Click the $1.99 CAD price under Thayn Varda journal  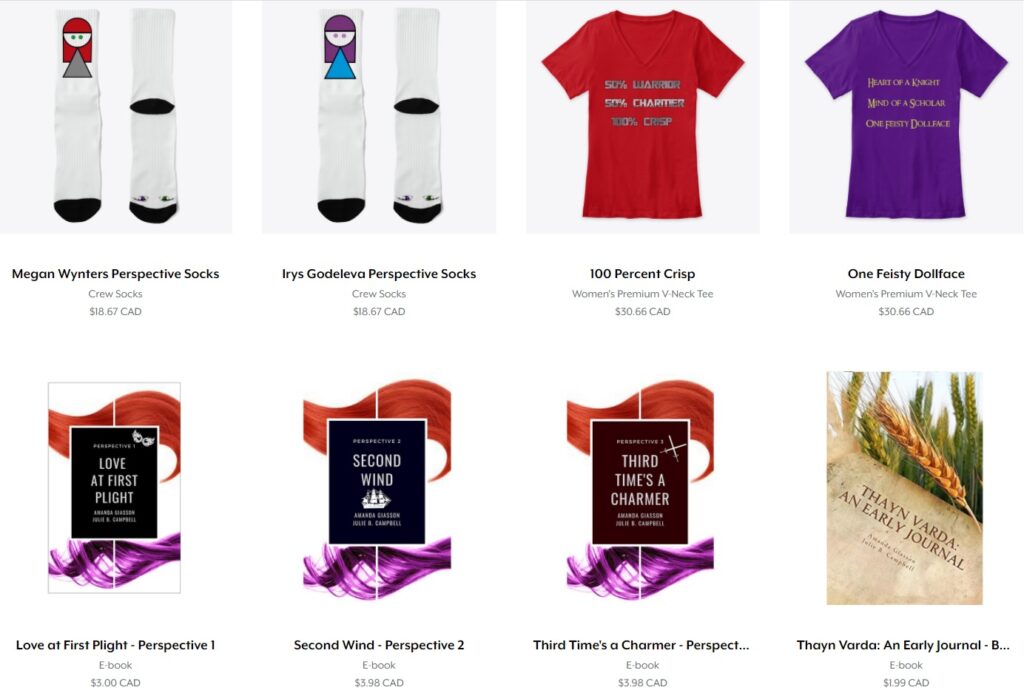(x=906, y=683)
